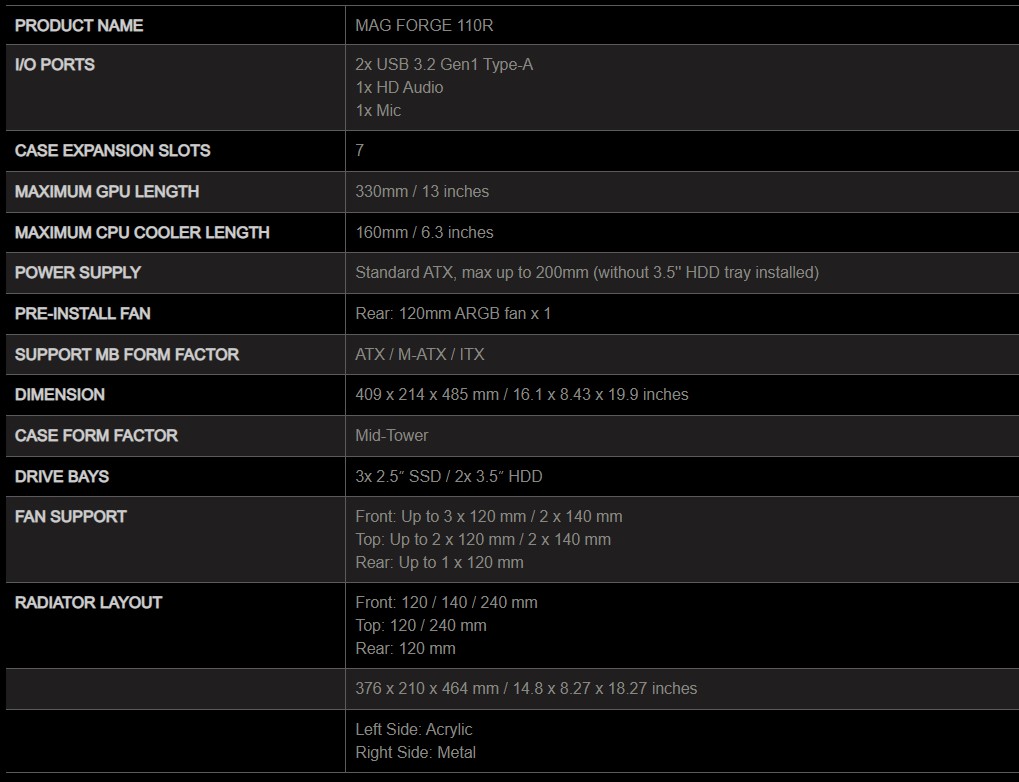The width and height of the screenshot is (1019, 782).
Task: Click the 2x USB 3.2 Gen1 Type-A text
Action: [444, 64]
